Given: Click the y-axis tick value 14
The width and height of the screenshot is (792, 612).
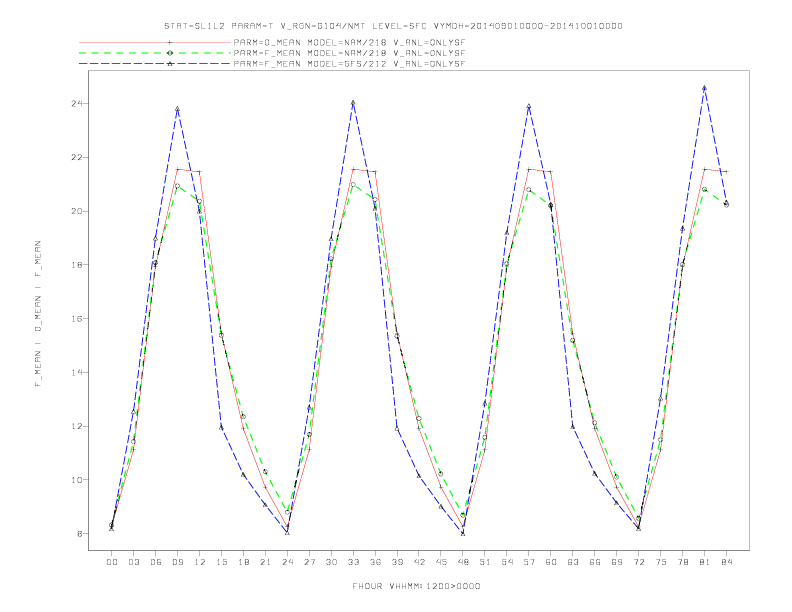Looking at the screenshot, I should pyautogui.click(x=77, y=372).
